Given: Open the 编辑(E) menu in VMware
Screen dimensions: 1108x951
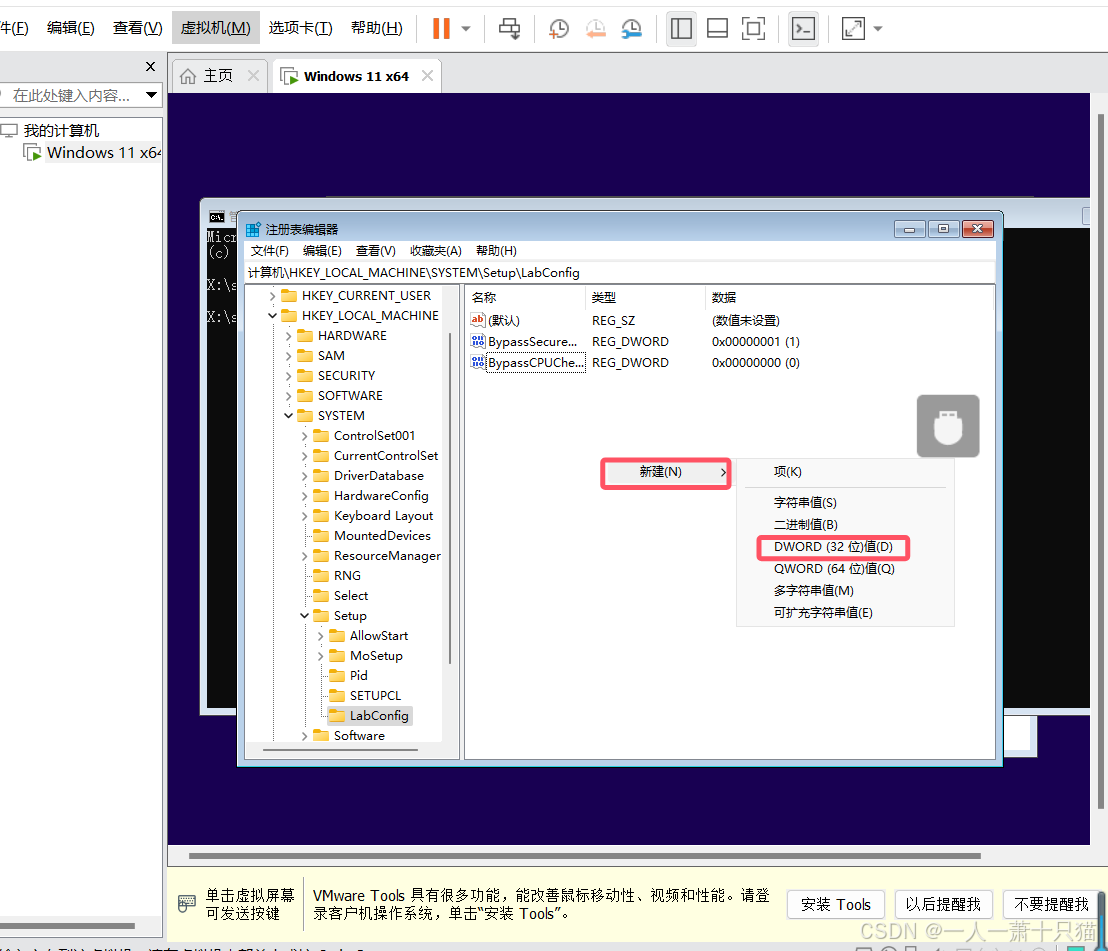Looking at the screenshot, I should coord(71,28).
